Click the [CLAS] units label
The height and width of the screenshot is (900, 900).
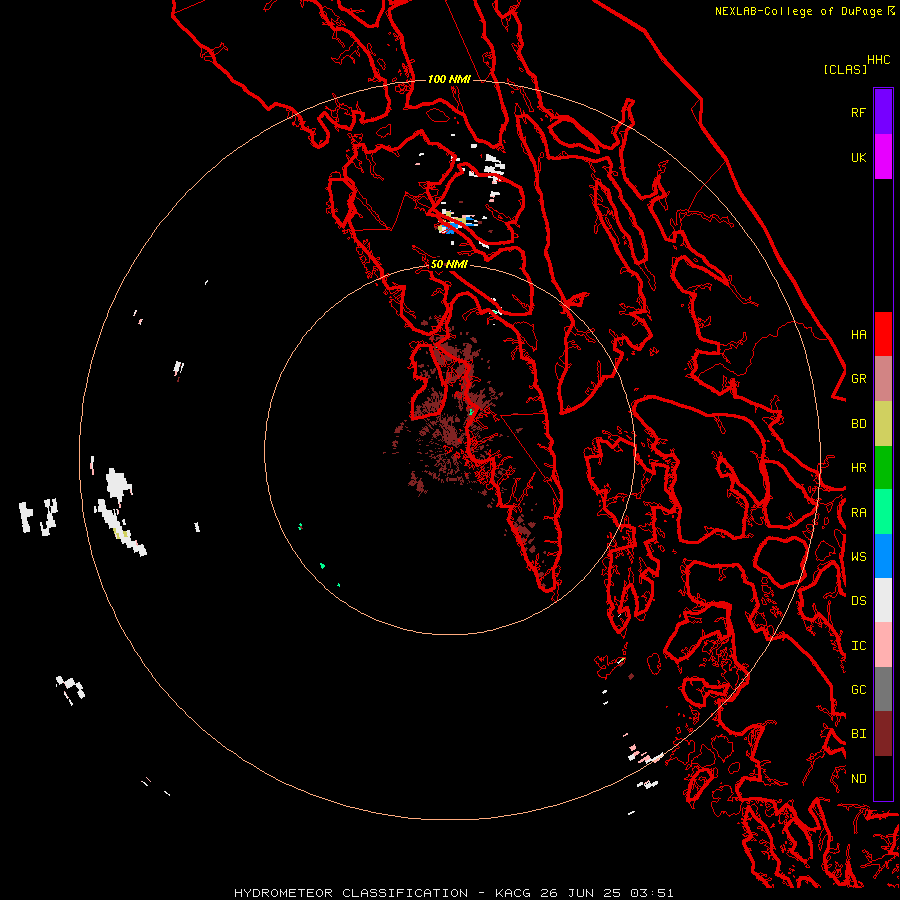point(845,69)
